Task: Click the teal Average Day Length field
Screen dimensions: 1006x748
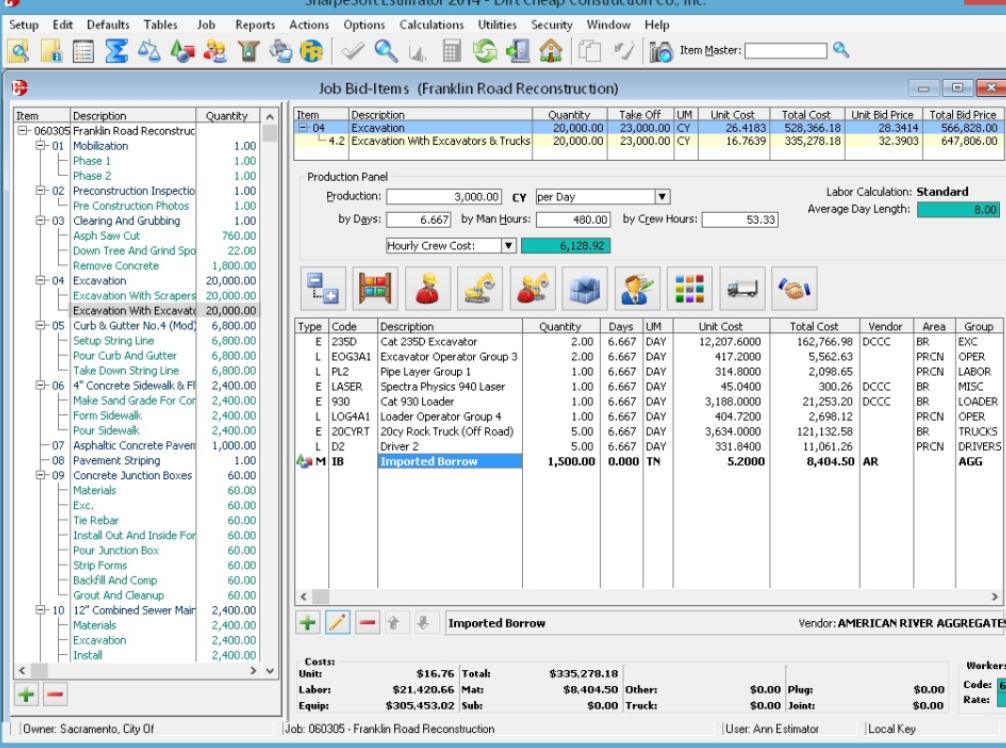Action: tap(957, 210)
